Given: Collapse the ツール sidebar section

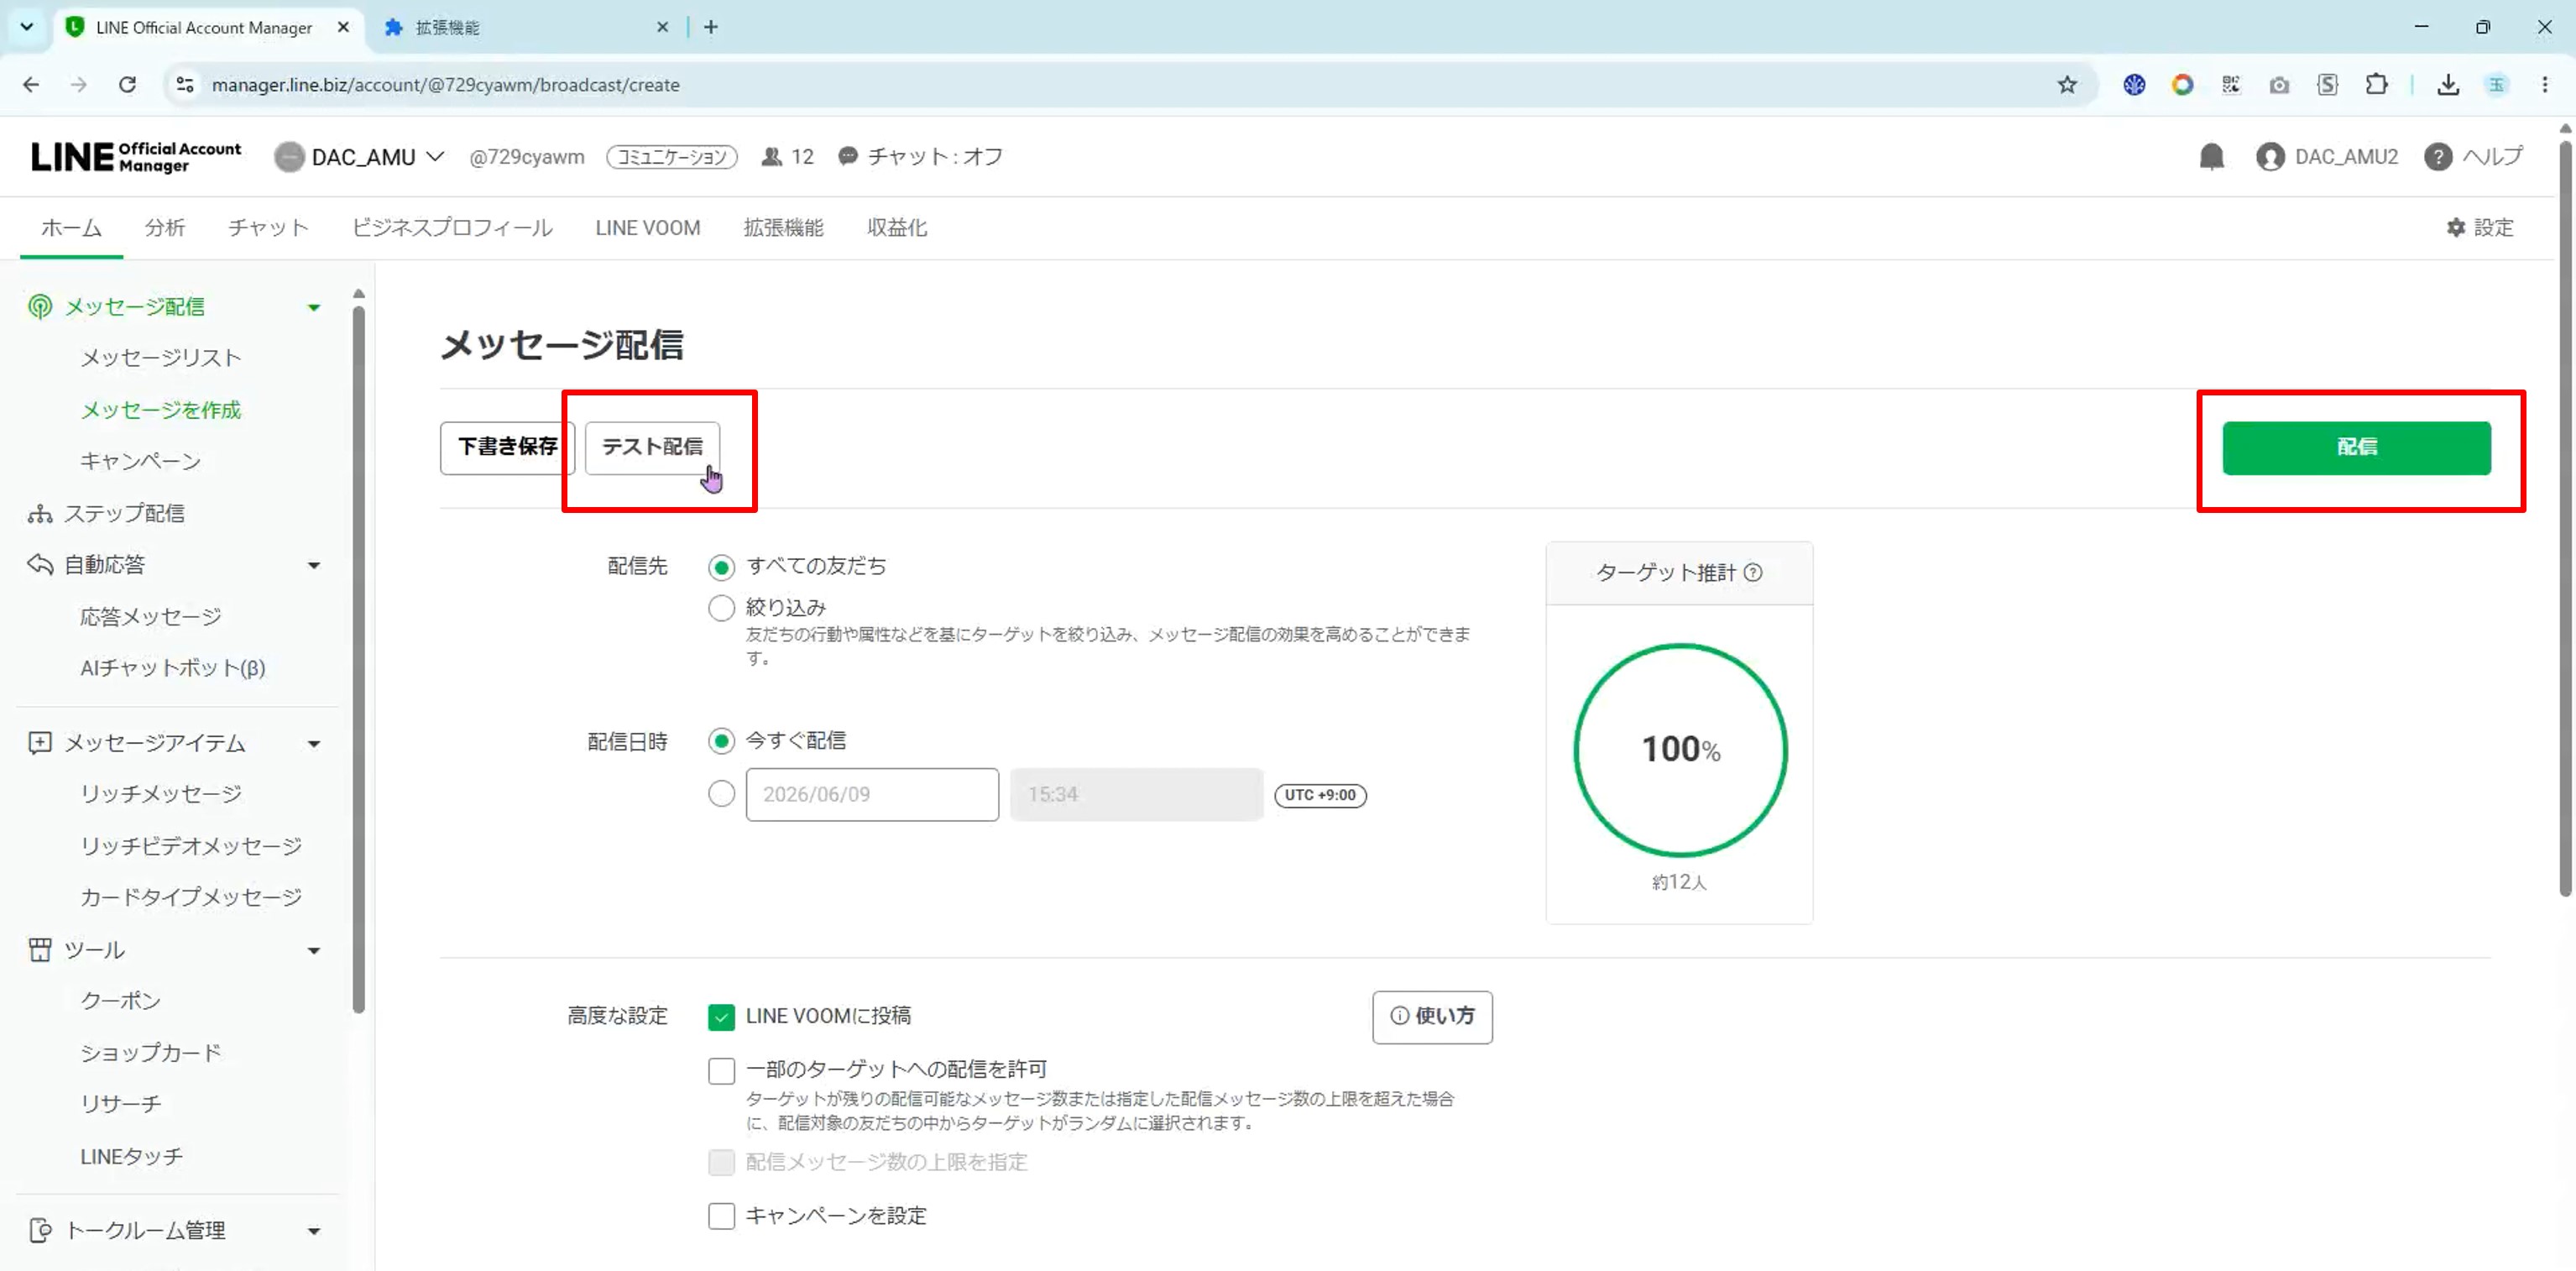Looking at the screenshot, I should click(x=314, y=951).
